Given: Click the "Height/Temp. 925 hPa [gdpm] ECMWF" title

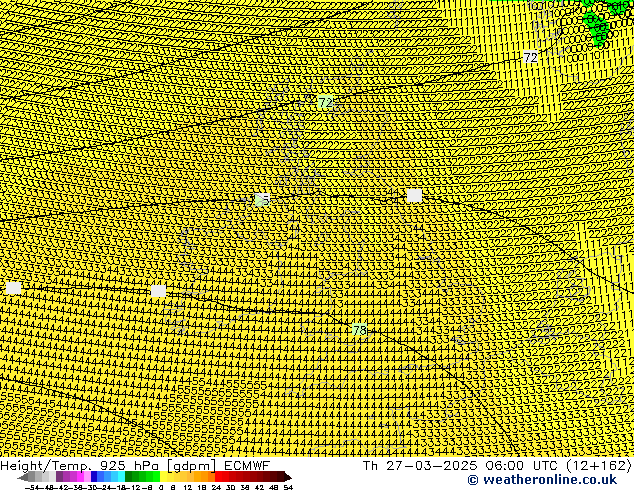Looking at the screenshot, I should click(135, 465).
